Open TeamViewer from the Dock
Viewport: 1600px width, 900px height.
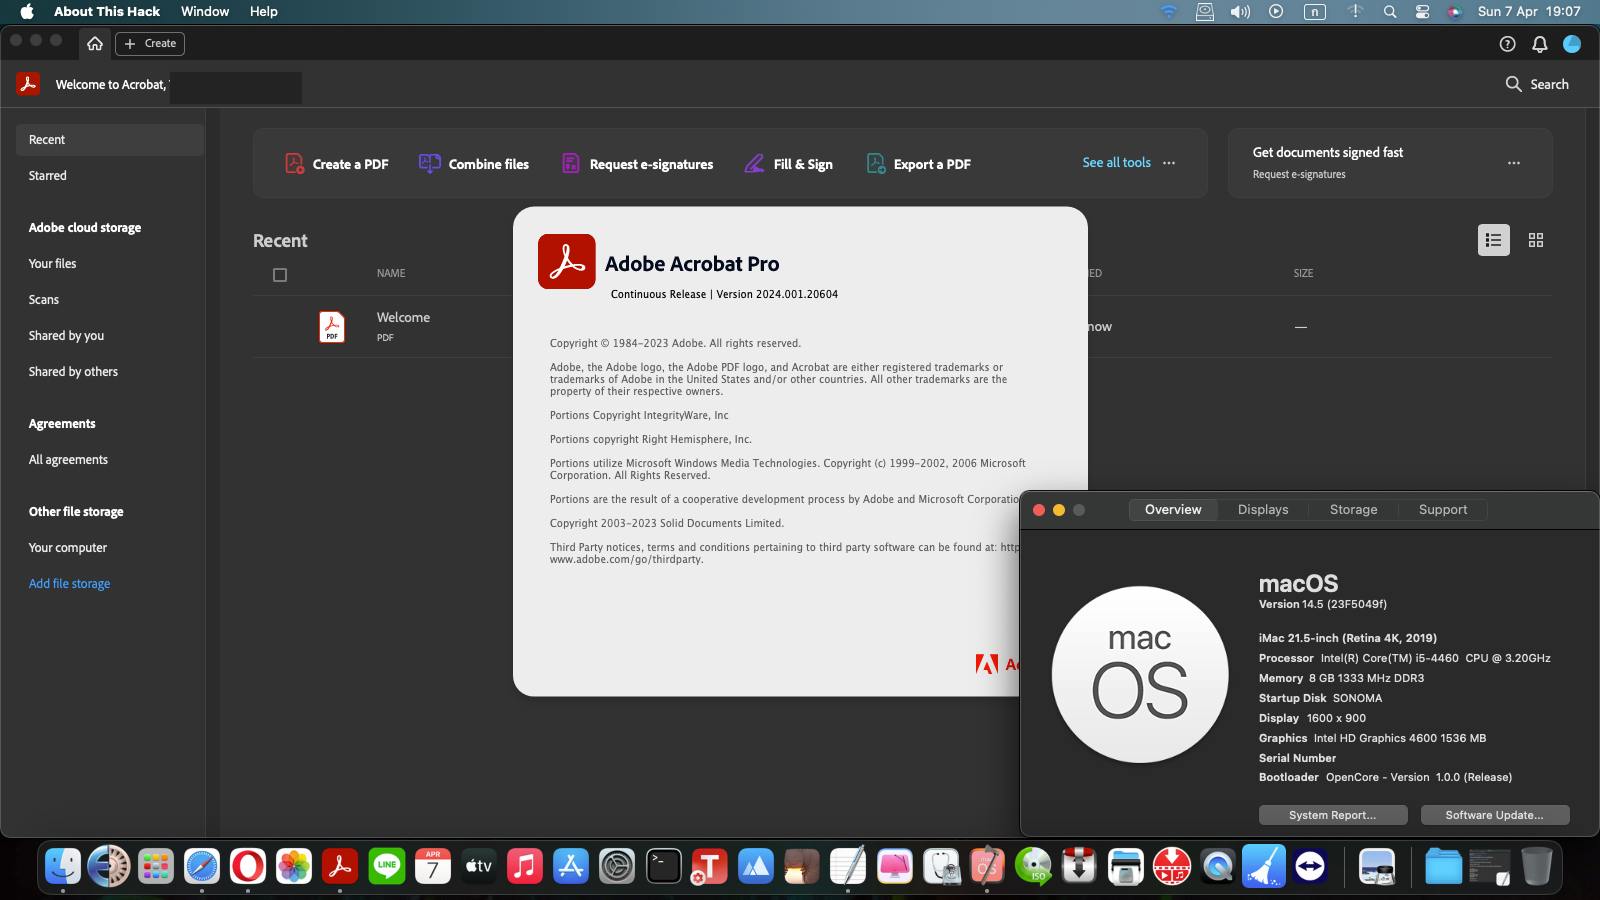(x=1310, y=866)
